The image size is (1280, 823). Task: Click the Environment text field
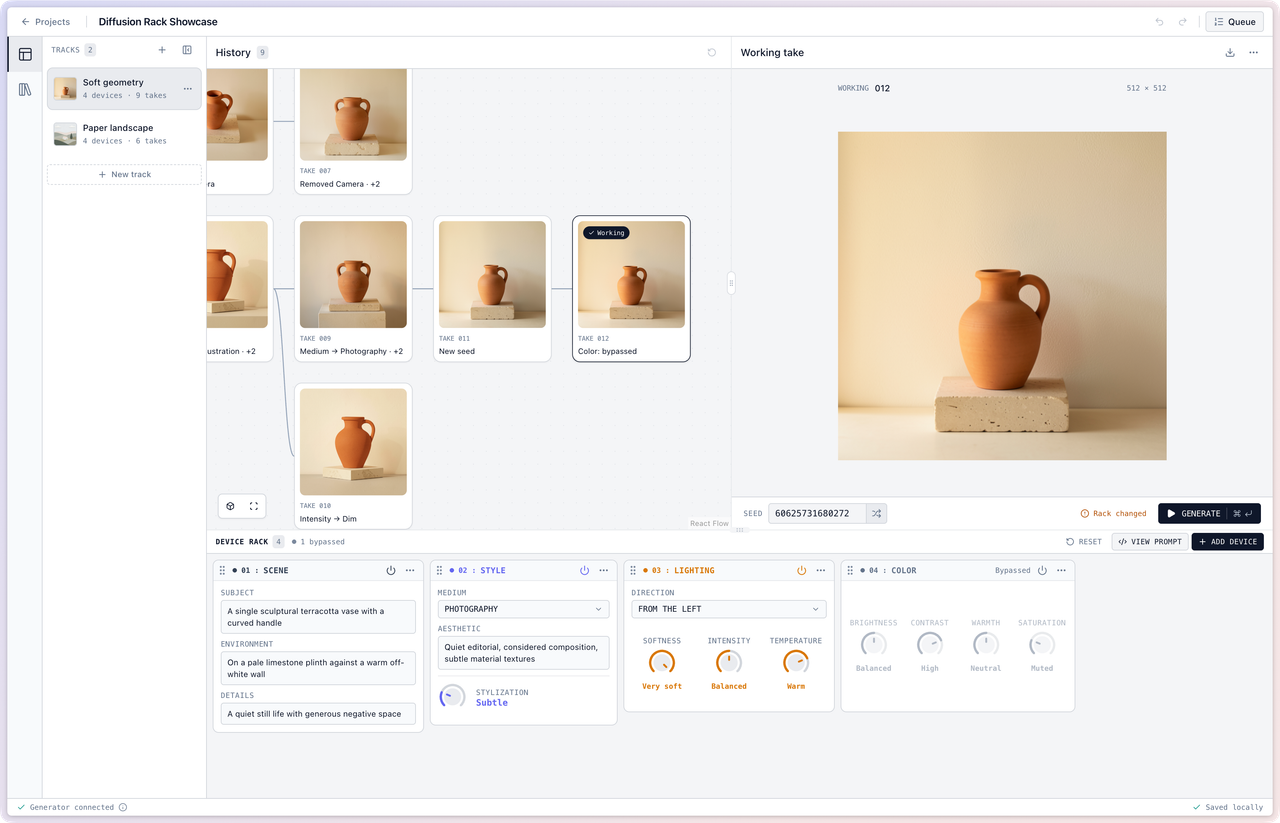[318, 668]
